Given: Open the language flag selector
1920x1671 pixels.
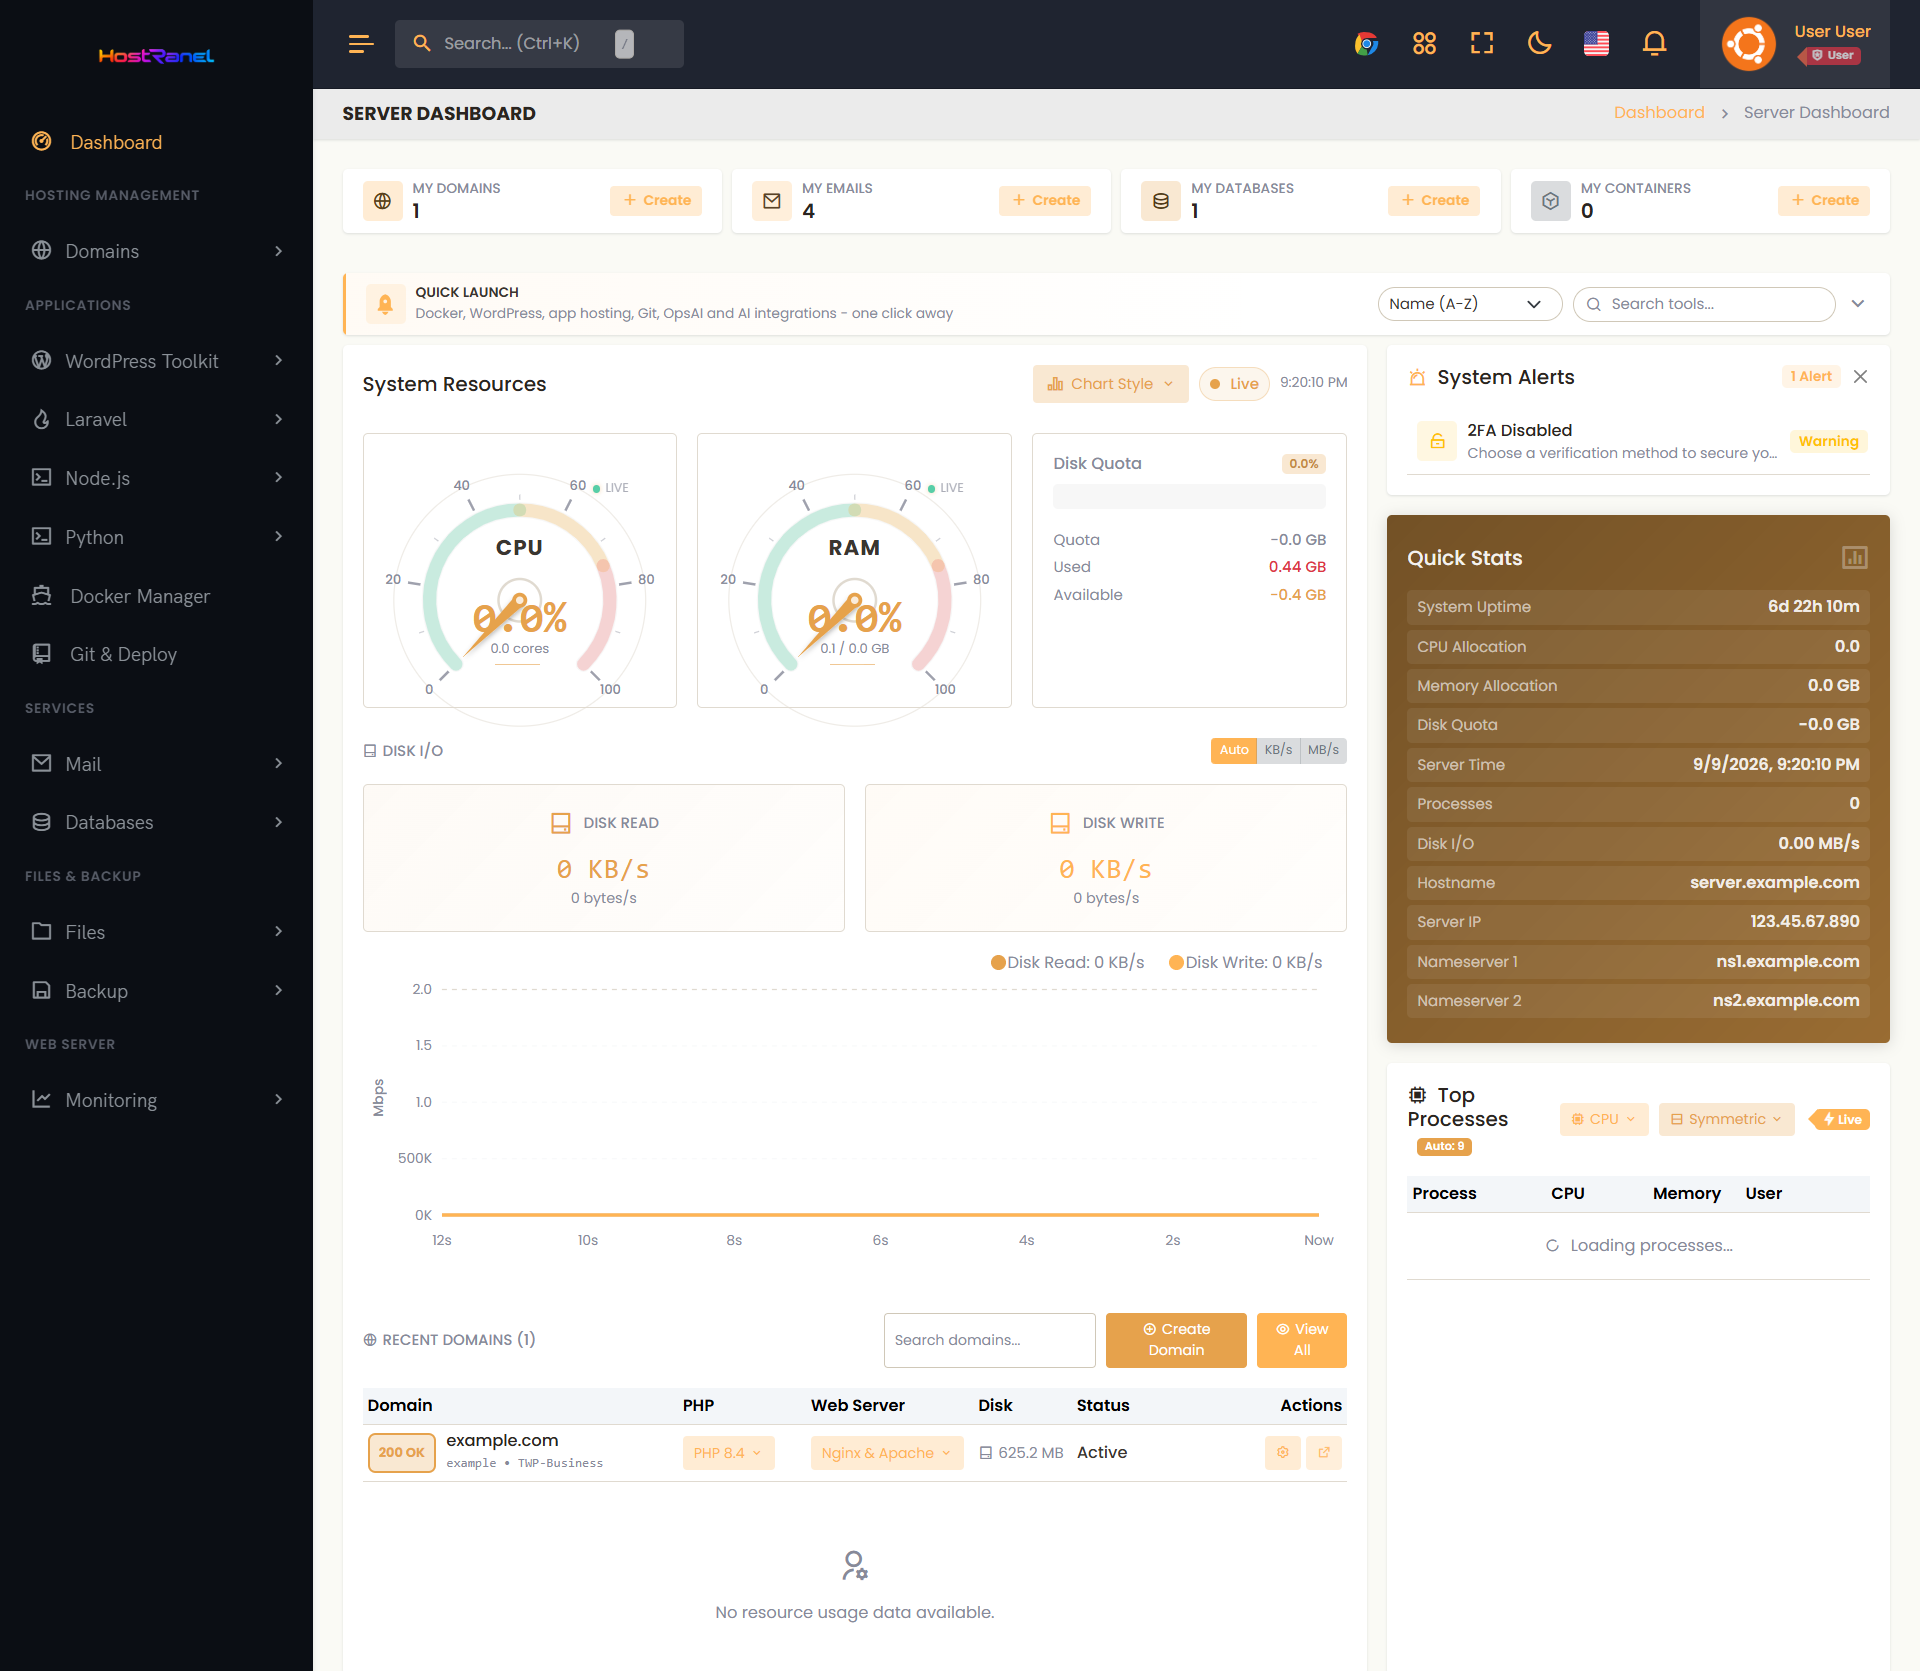Looking at the screenshot, I should (1597, 44).
